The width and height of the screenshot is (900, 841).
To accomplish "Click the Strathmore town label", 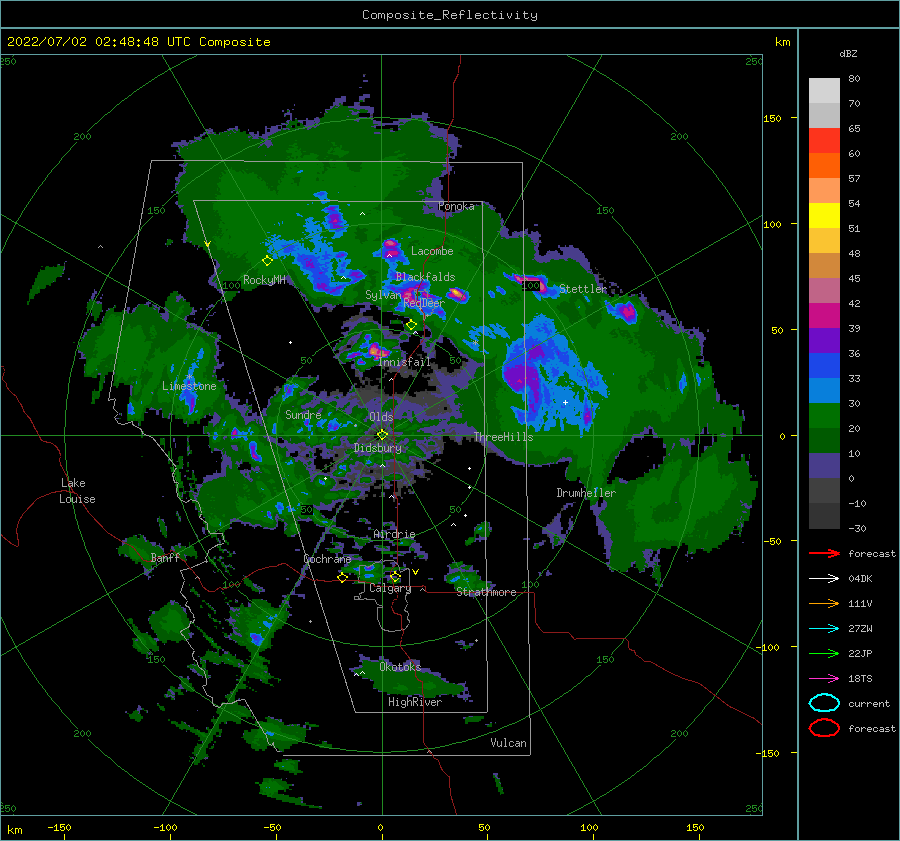I will (486, 592).
